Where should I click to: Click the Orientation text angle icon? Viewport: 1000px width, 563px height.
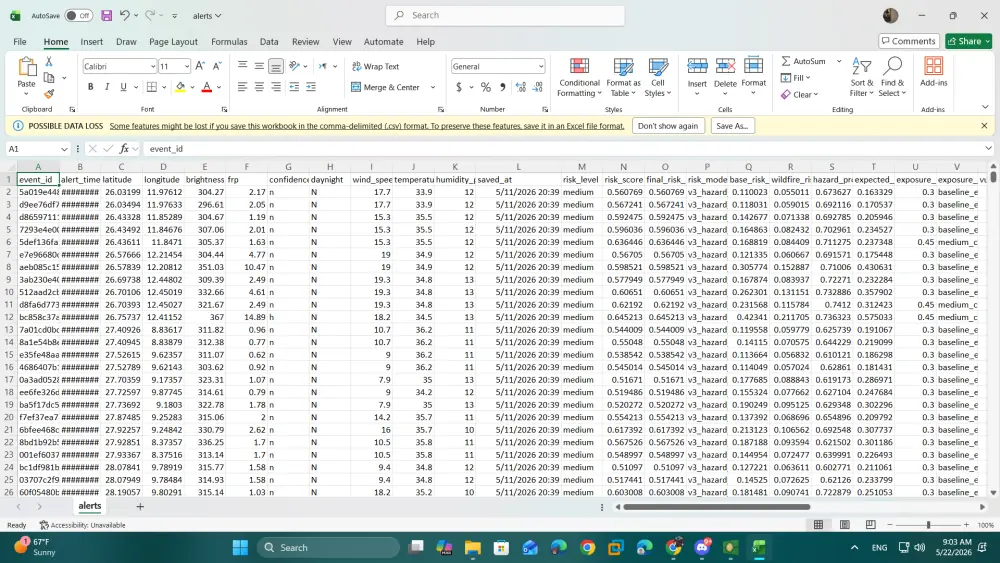(x=294, y=66)
